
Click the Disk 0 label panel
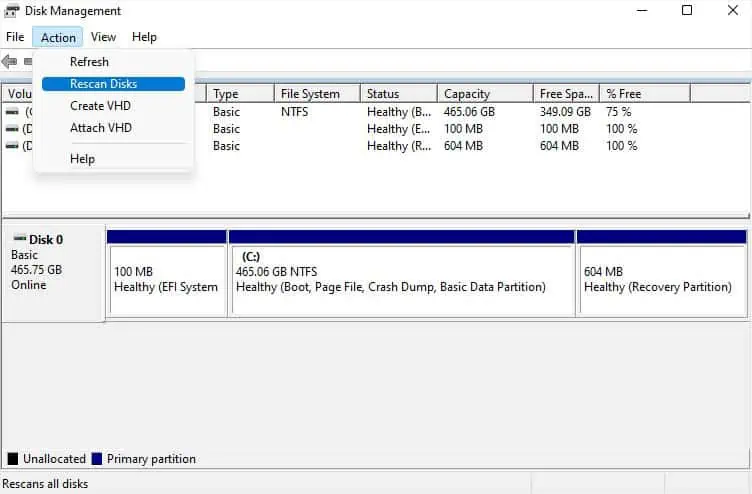click(x=52, y=271)
